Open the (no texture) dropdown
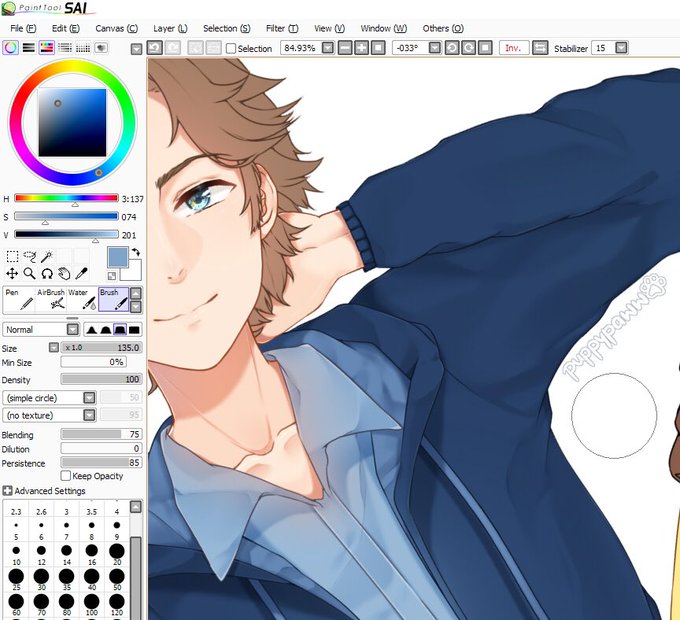680x620 pixels. pyautogui.click(x=89, y=415)
